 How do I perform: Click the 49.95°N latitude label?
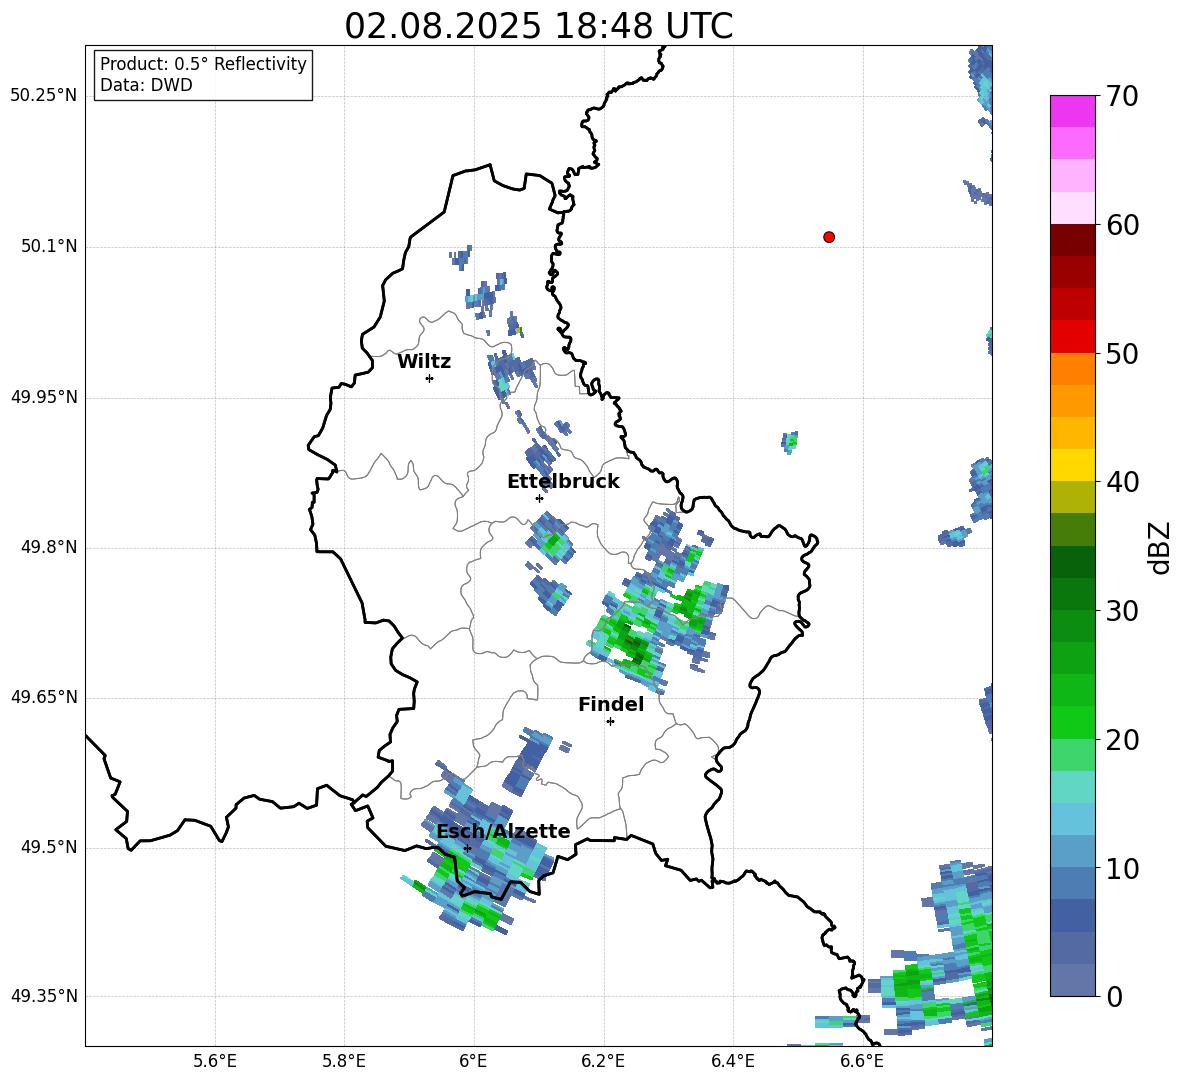[43, 396]
